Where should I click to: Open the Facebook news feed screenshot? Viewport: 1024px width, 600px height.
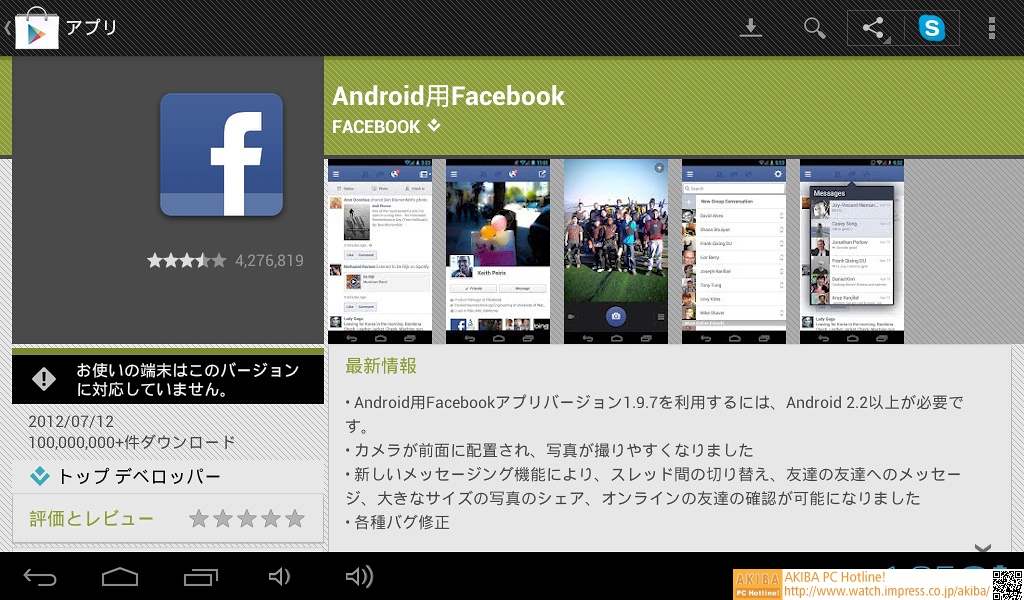click(x=379, y=251)
